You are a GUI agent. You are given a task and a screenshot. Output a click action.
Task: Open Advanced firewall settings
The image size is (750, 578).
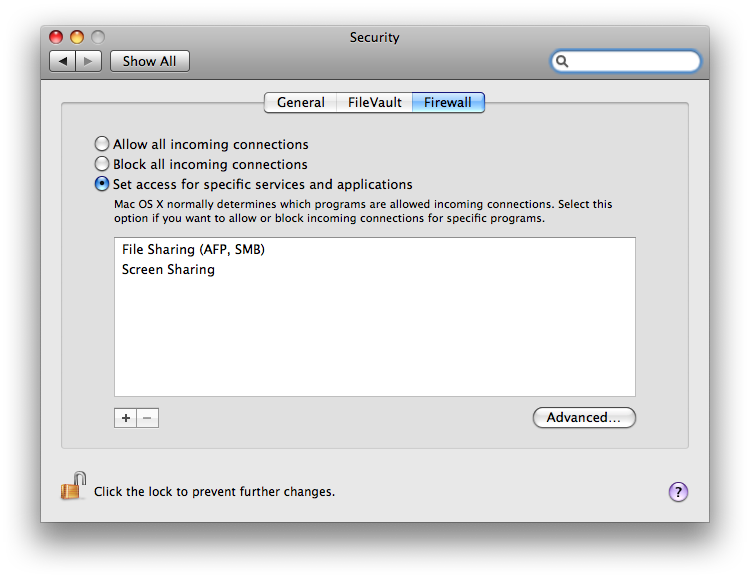coord(584,417)
